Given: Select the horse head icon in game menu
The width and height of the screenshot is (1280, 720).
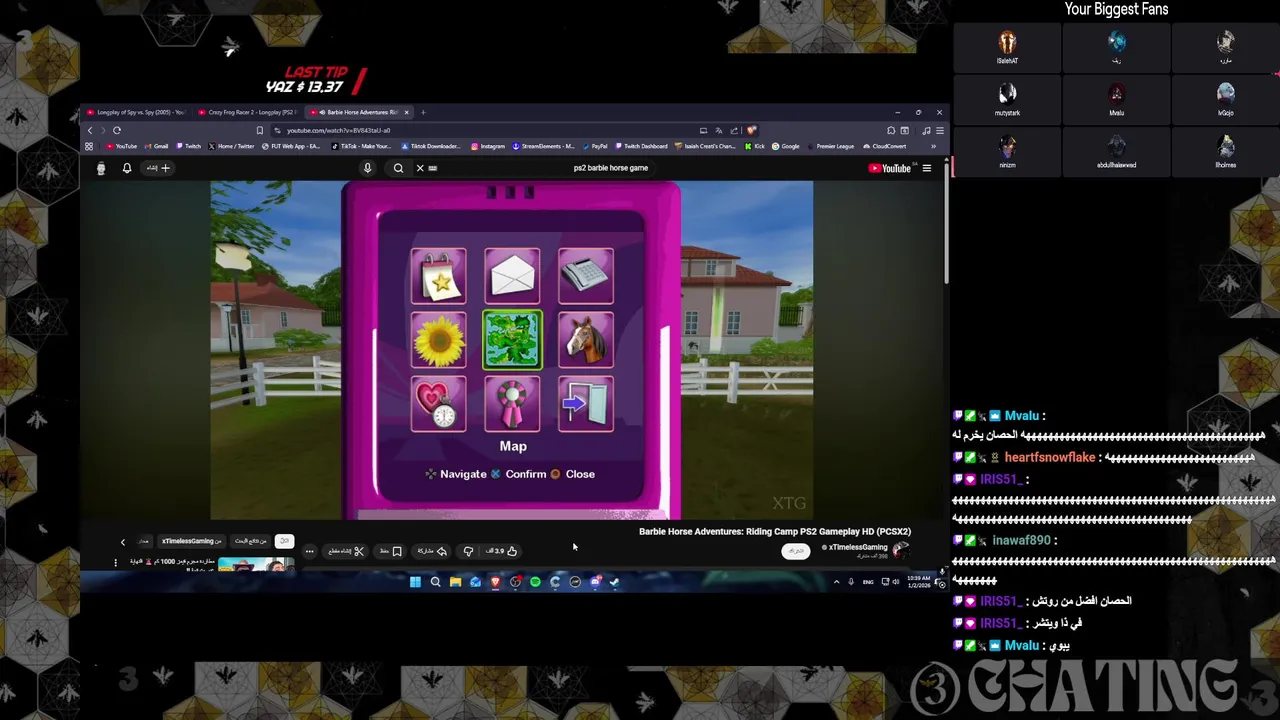Looking at the screenshot, I should pyautogui.click(x=586, y=340).
